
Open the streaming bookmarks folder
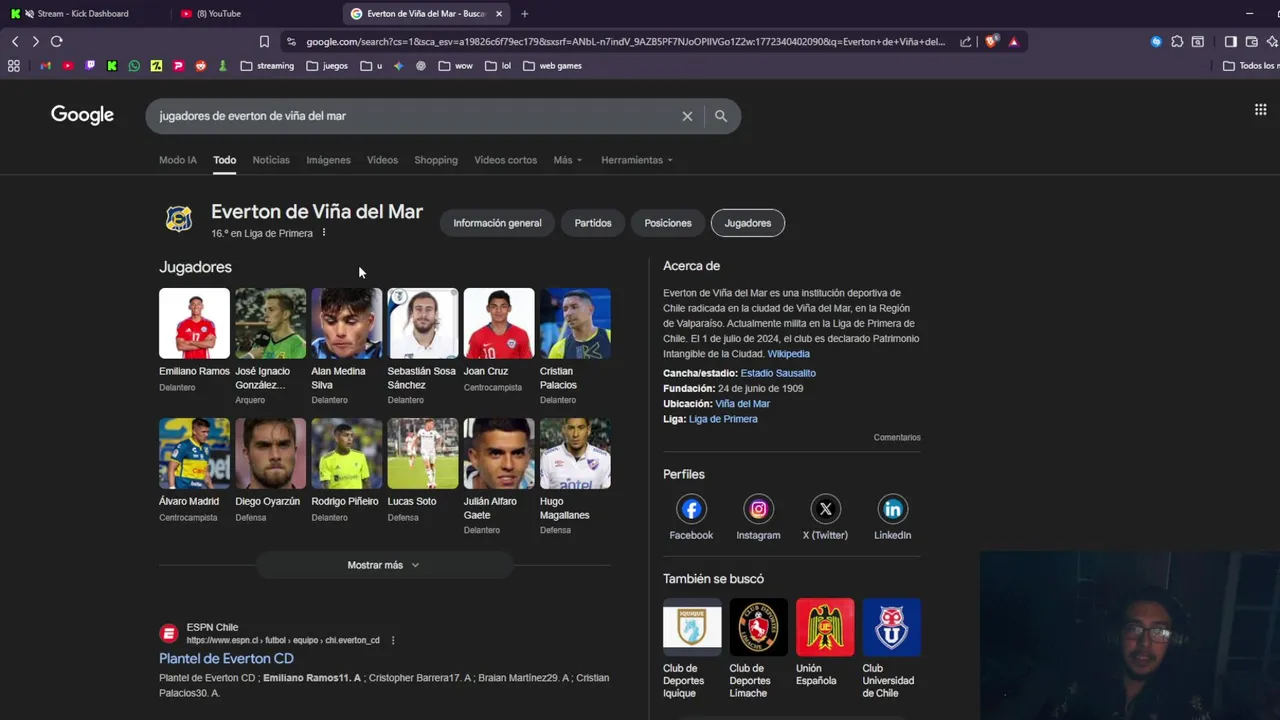point(267,66)
